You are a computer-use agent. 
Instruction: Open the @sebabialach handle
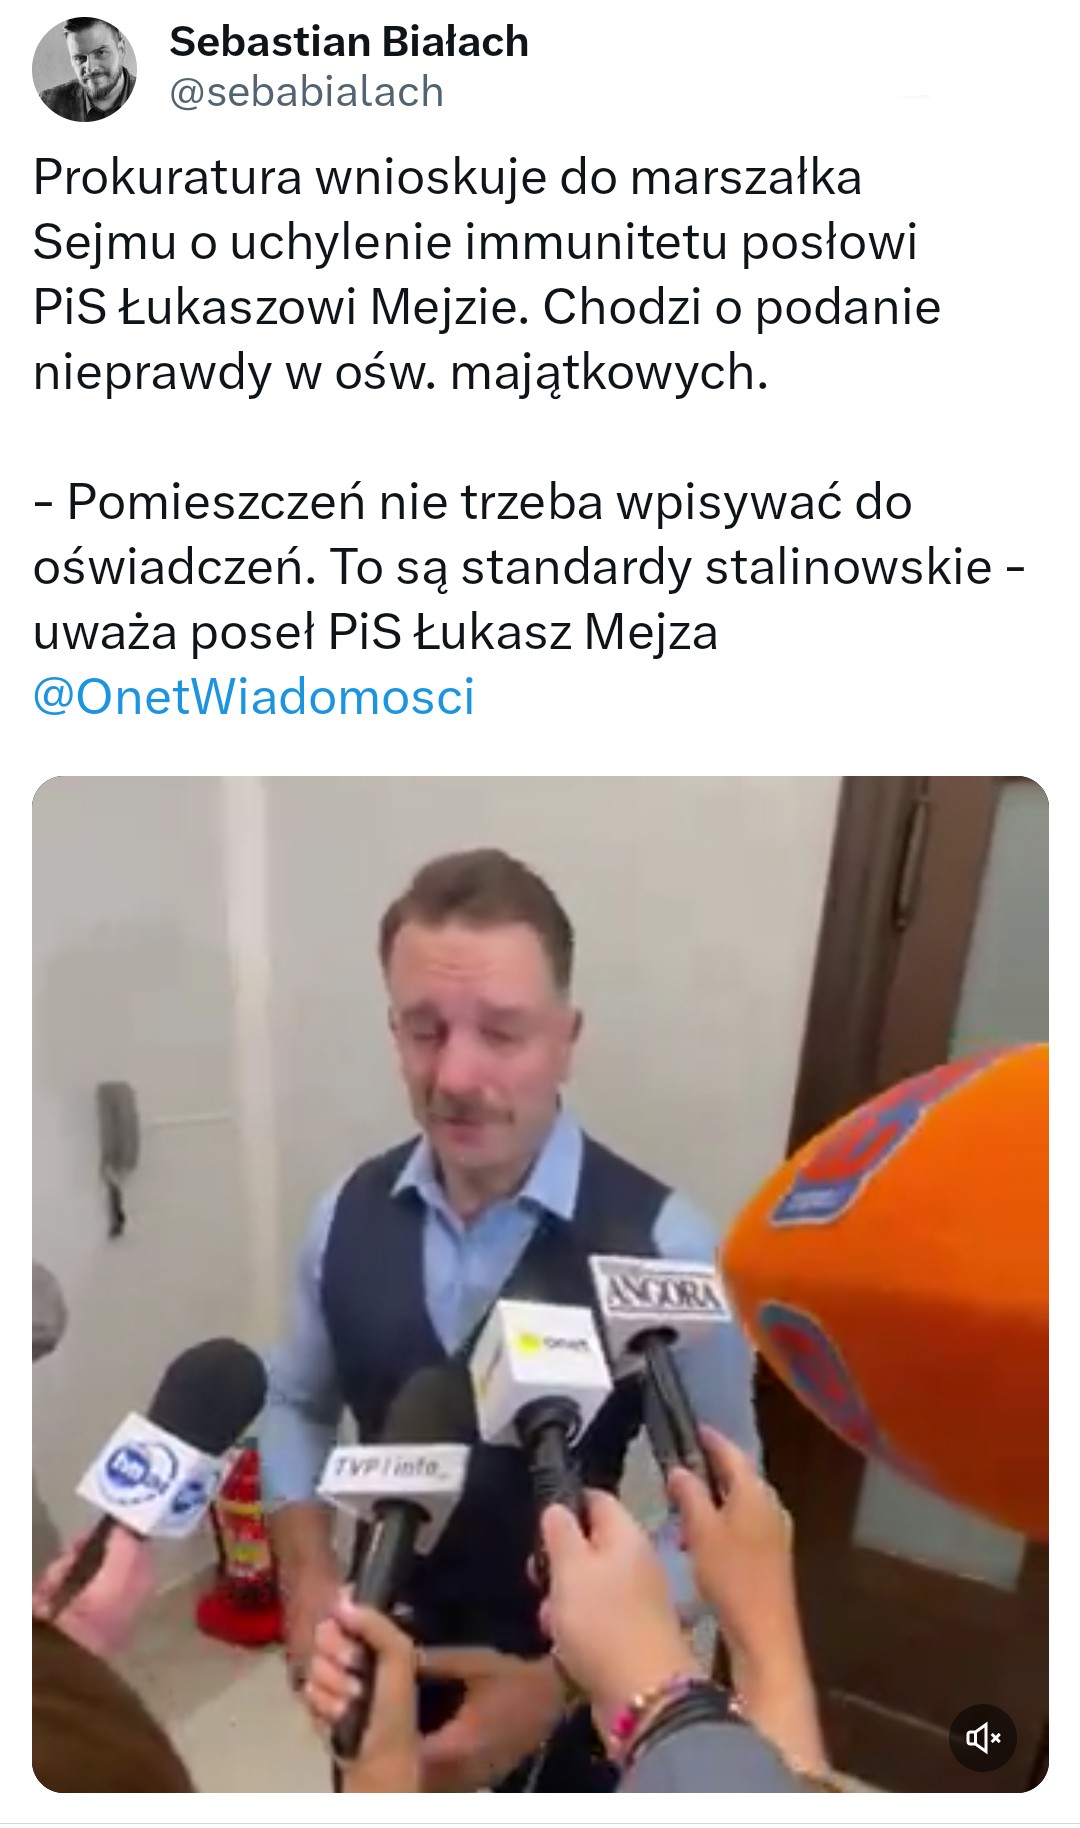[307, 92]
